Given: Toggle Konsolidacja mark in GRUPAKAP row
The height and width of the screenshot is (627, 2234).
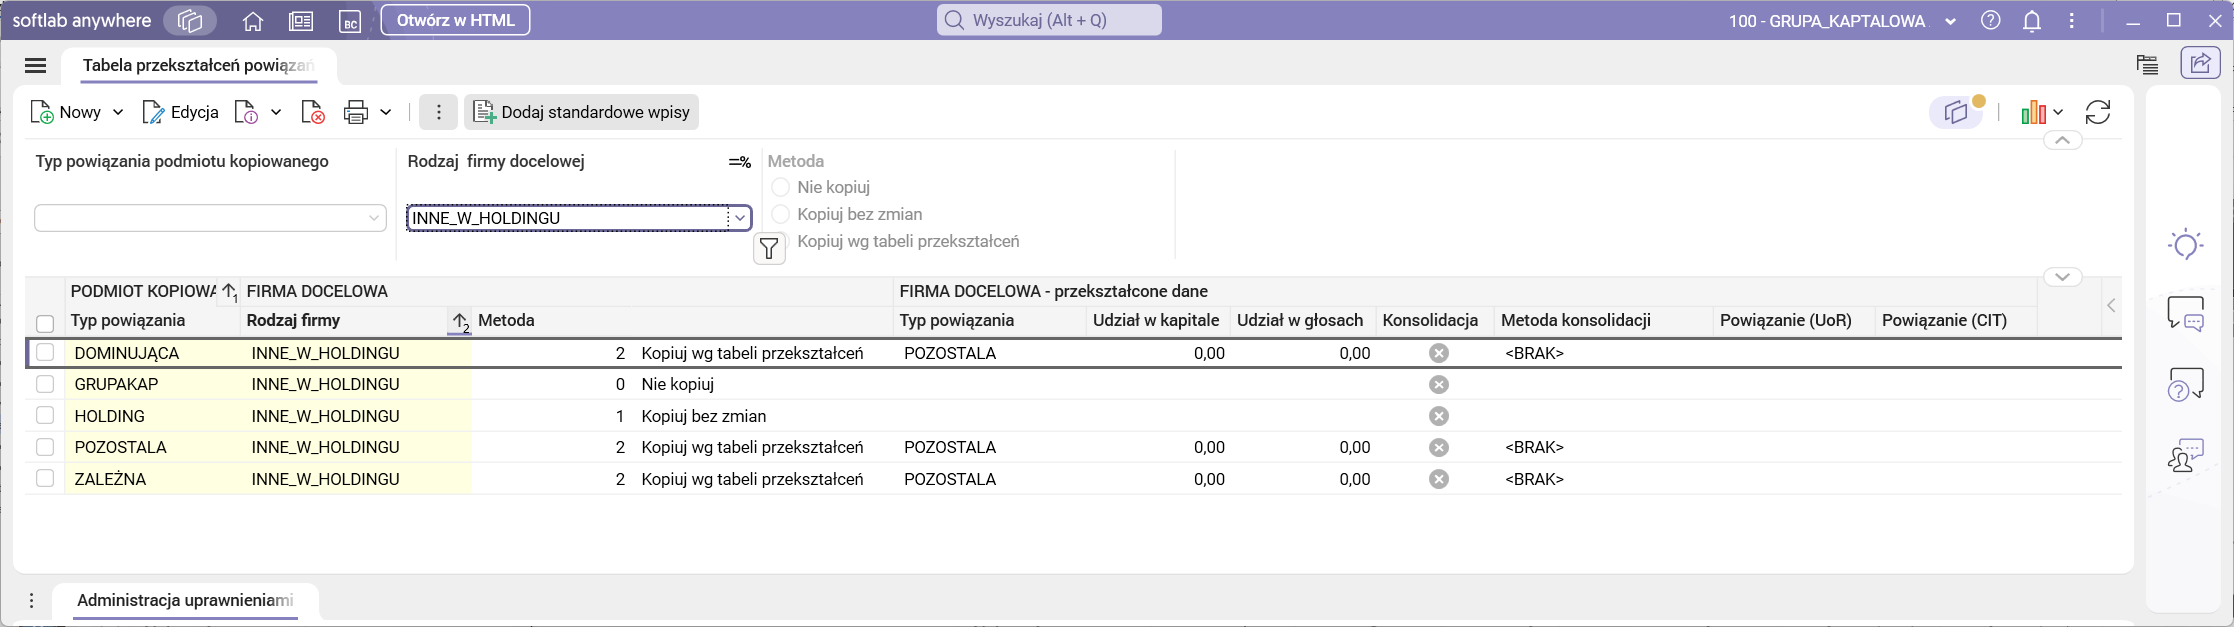Looking at the screenshot, I should pyautogui.click(x=1439, y=384).
